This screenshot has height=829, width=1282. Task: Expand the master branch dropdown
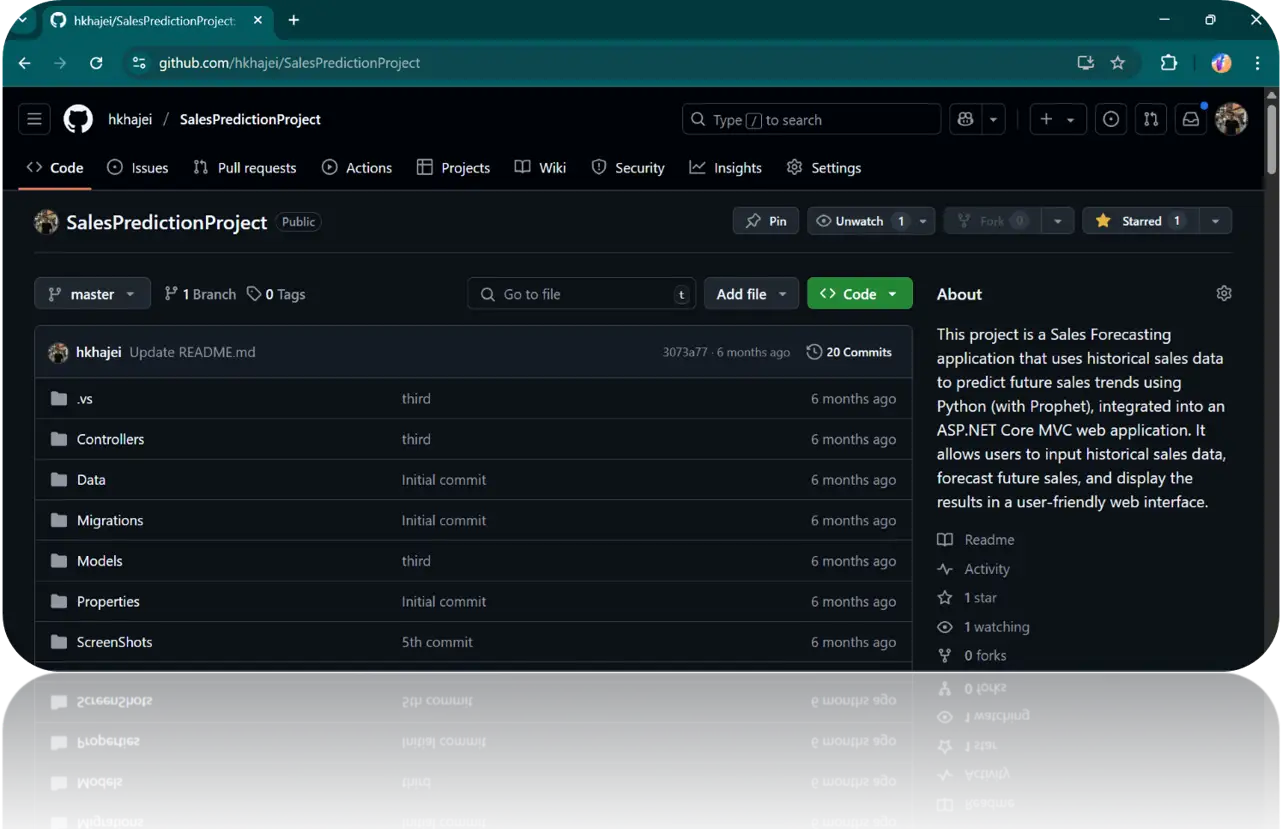coord(92,294)
